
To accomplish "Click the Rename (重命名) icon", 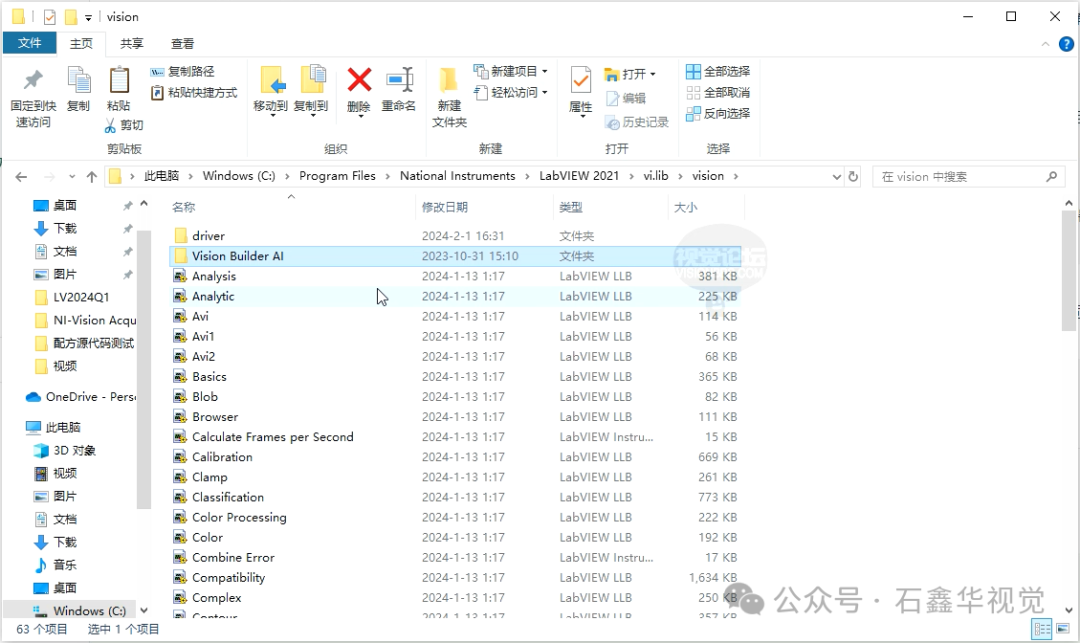I will tap(399, 80).
